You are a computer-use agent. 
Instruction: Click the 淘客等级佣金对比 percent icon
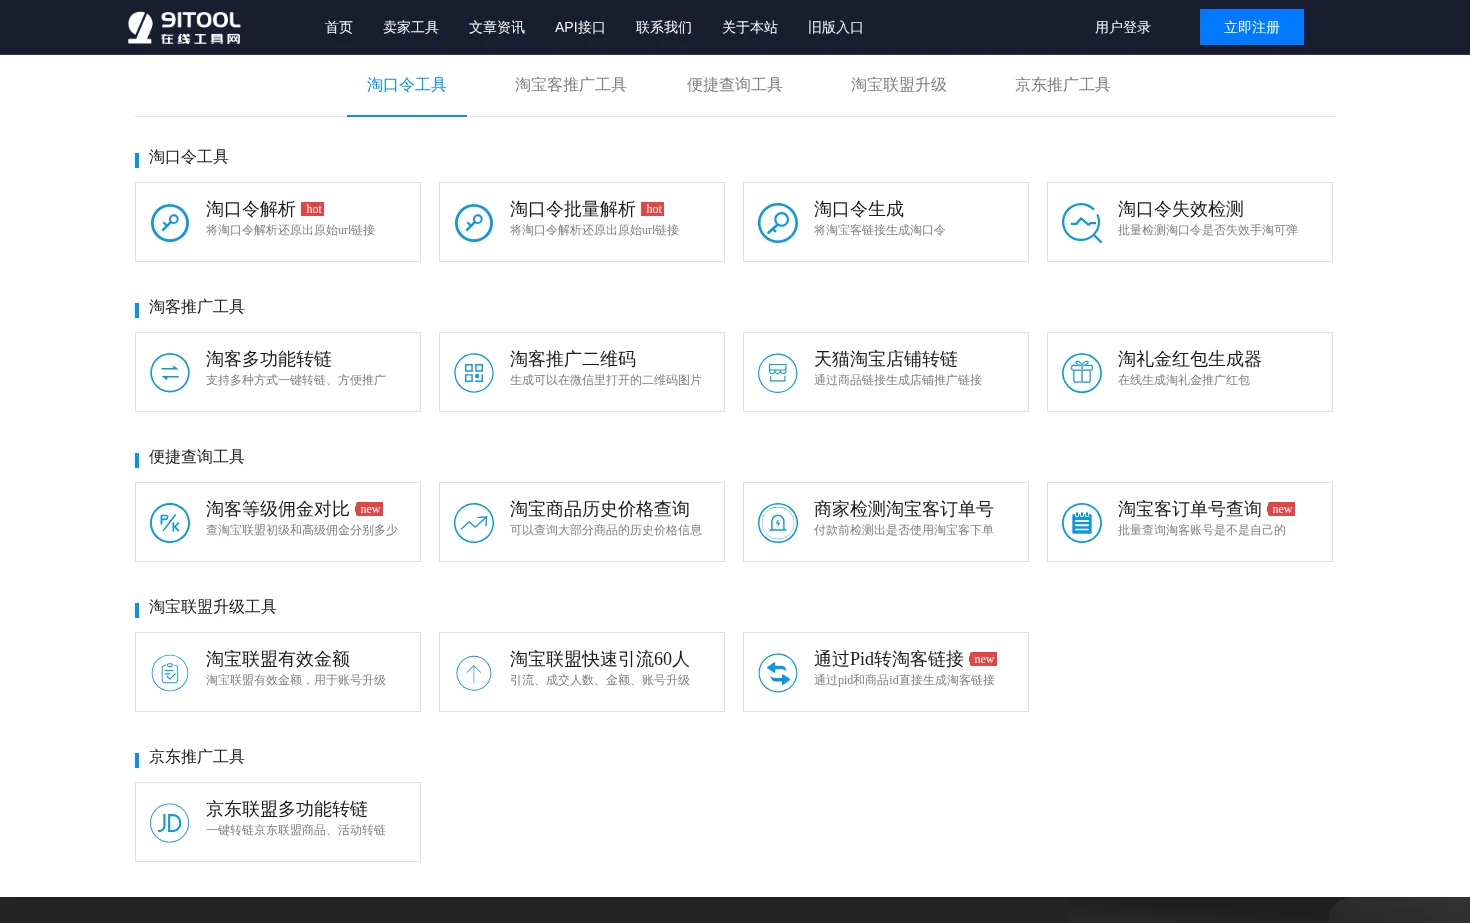pyautogui.click(x=170, y=522)
